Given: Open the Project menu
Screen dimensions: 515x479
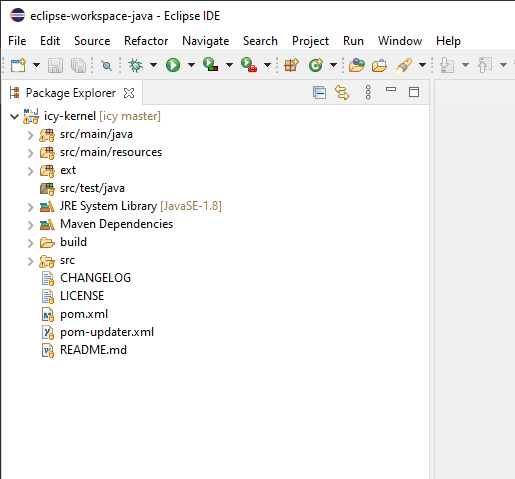Looking at the screenshot, I should click(310, 41).
